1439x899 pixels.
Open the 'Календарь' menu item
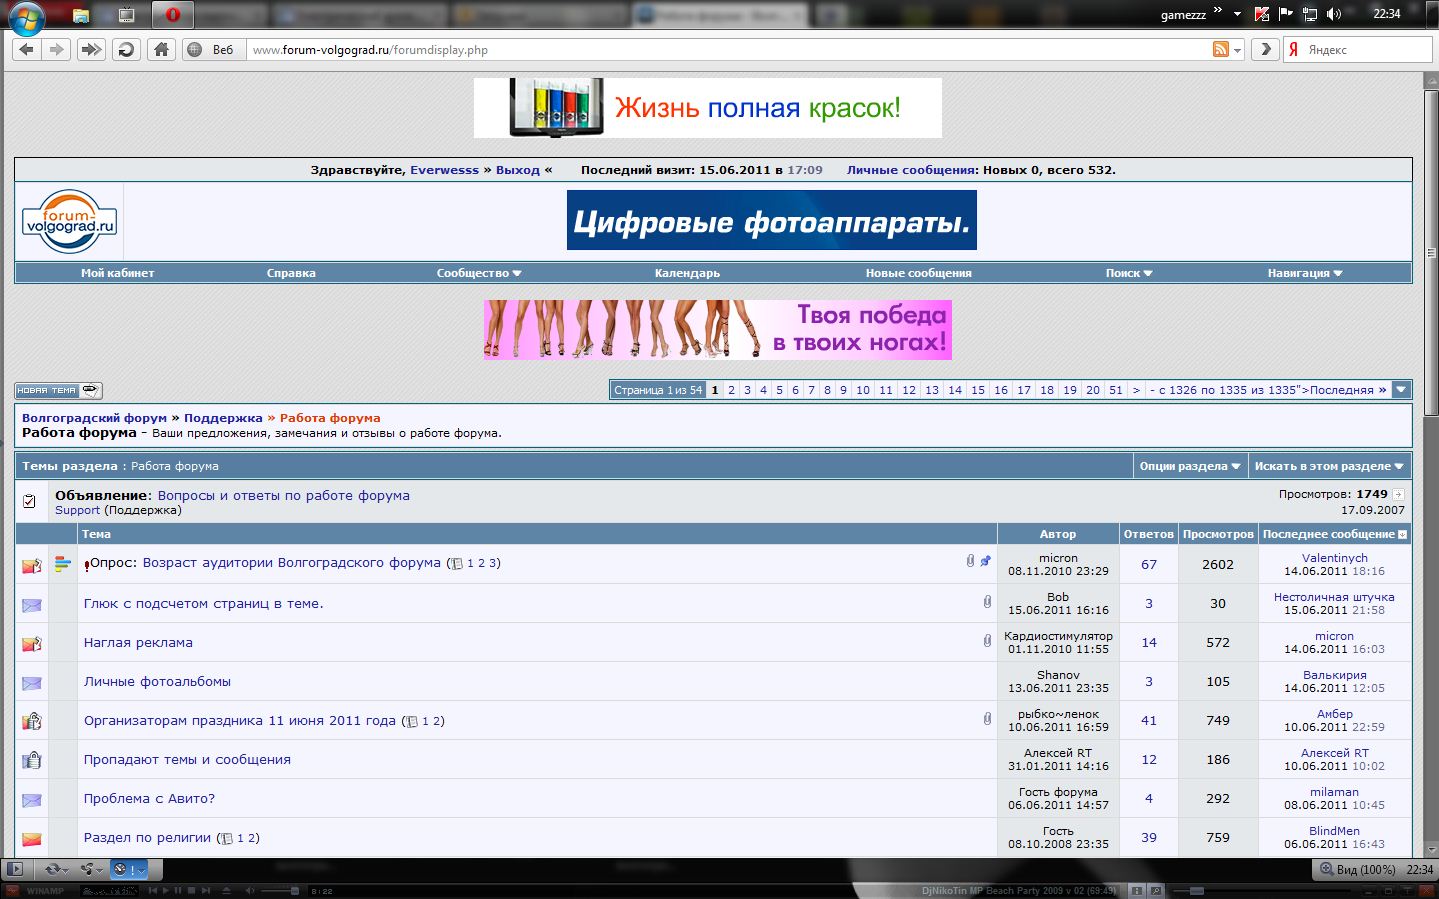(x=687, y=273)
